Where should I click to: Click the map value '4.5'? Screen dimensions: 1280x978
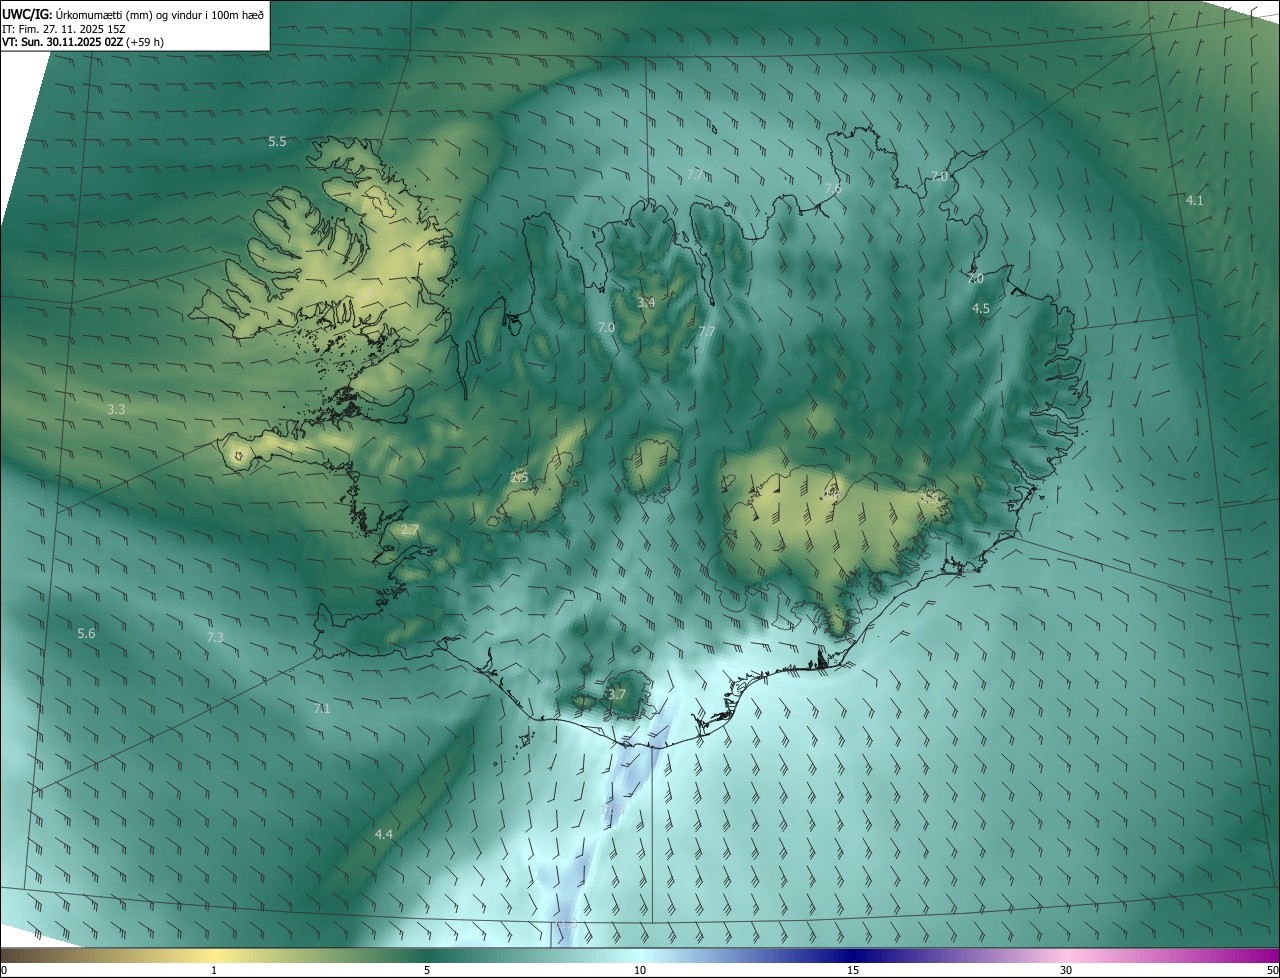tap(981, 309)
